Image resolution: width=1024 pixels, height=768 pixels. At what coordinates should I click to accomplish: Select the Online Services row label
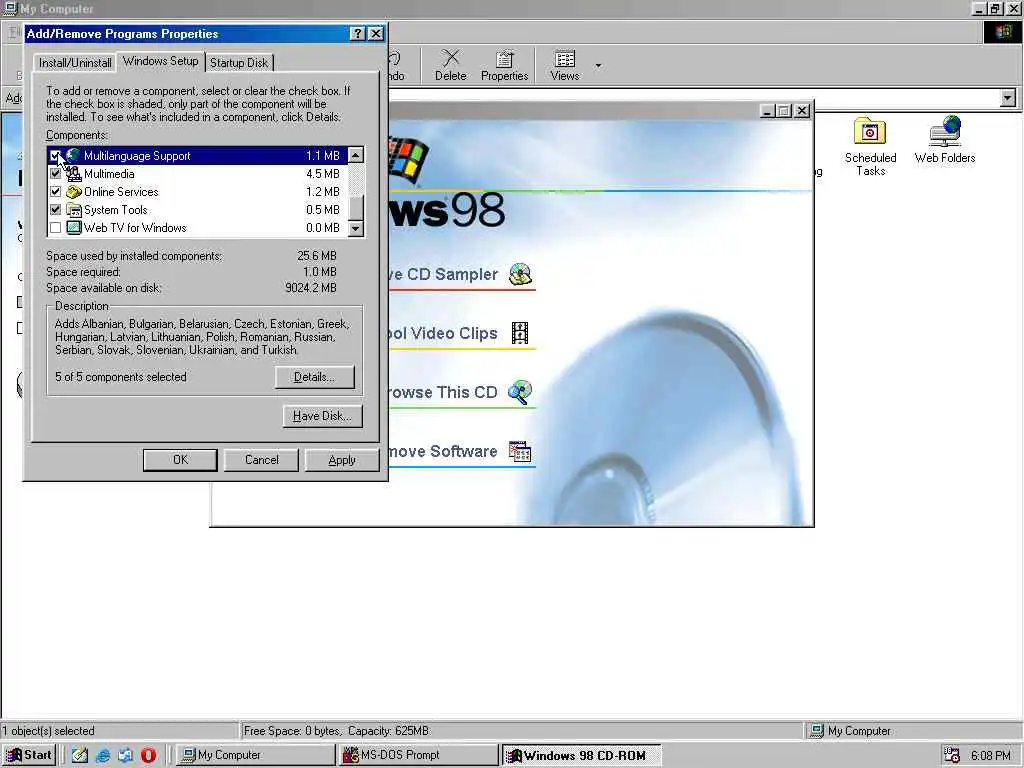click(x=121, y=191)
